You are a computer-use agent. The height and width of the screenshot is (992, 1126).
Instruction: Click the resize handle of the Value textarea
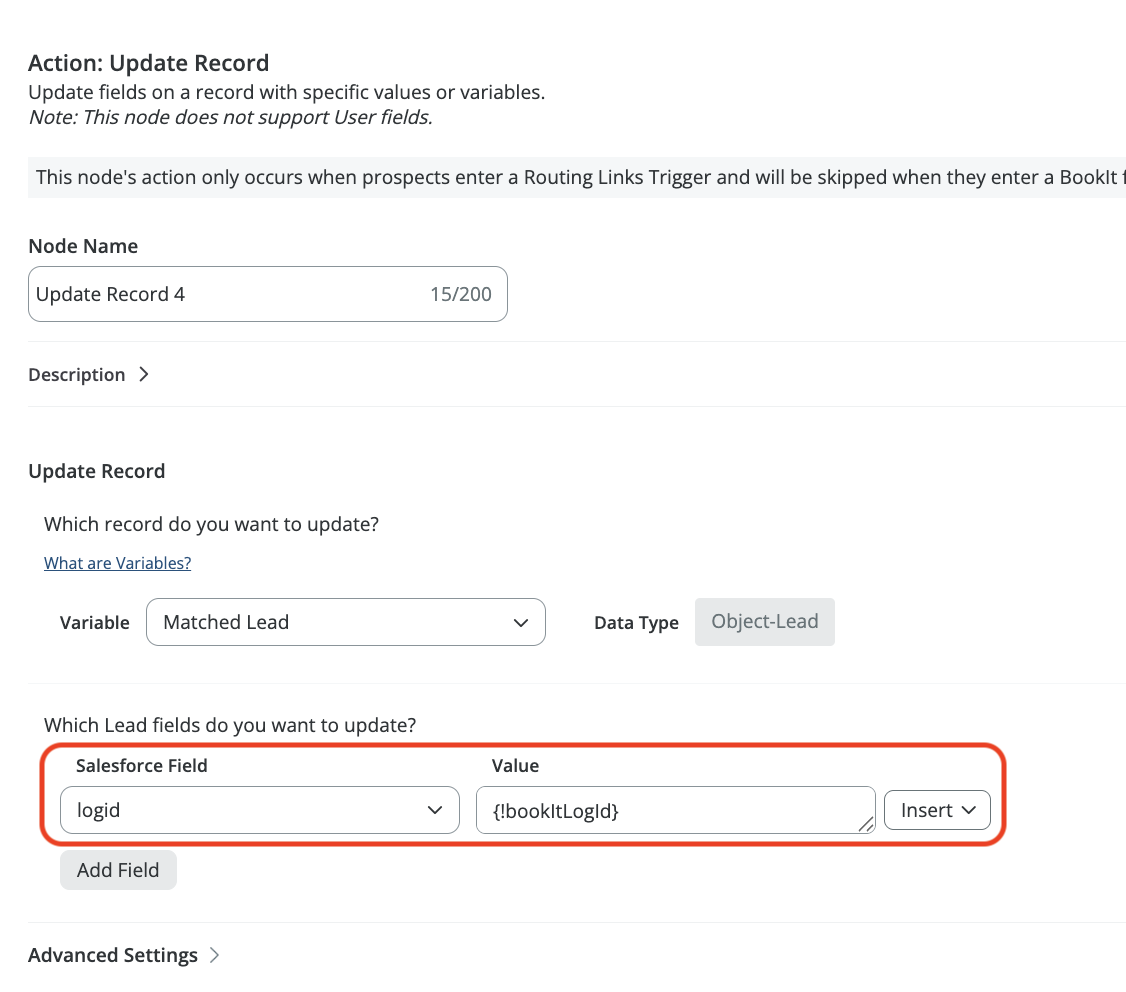pos(865,823)
